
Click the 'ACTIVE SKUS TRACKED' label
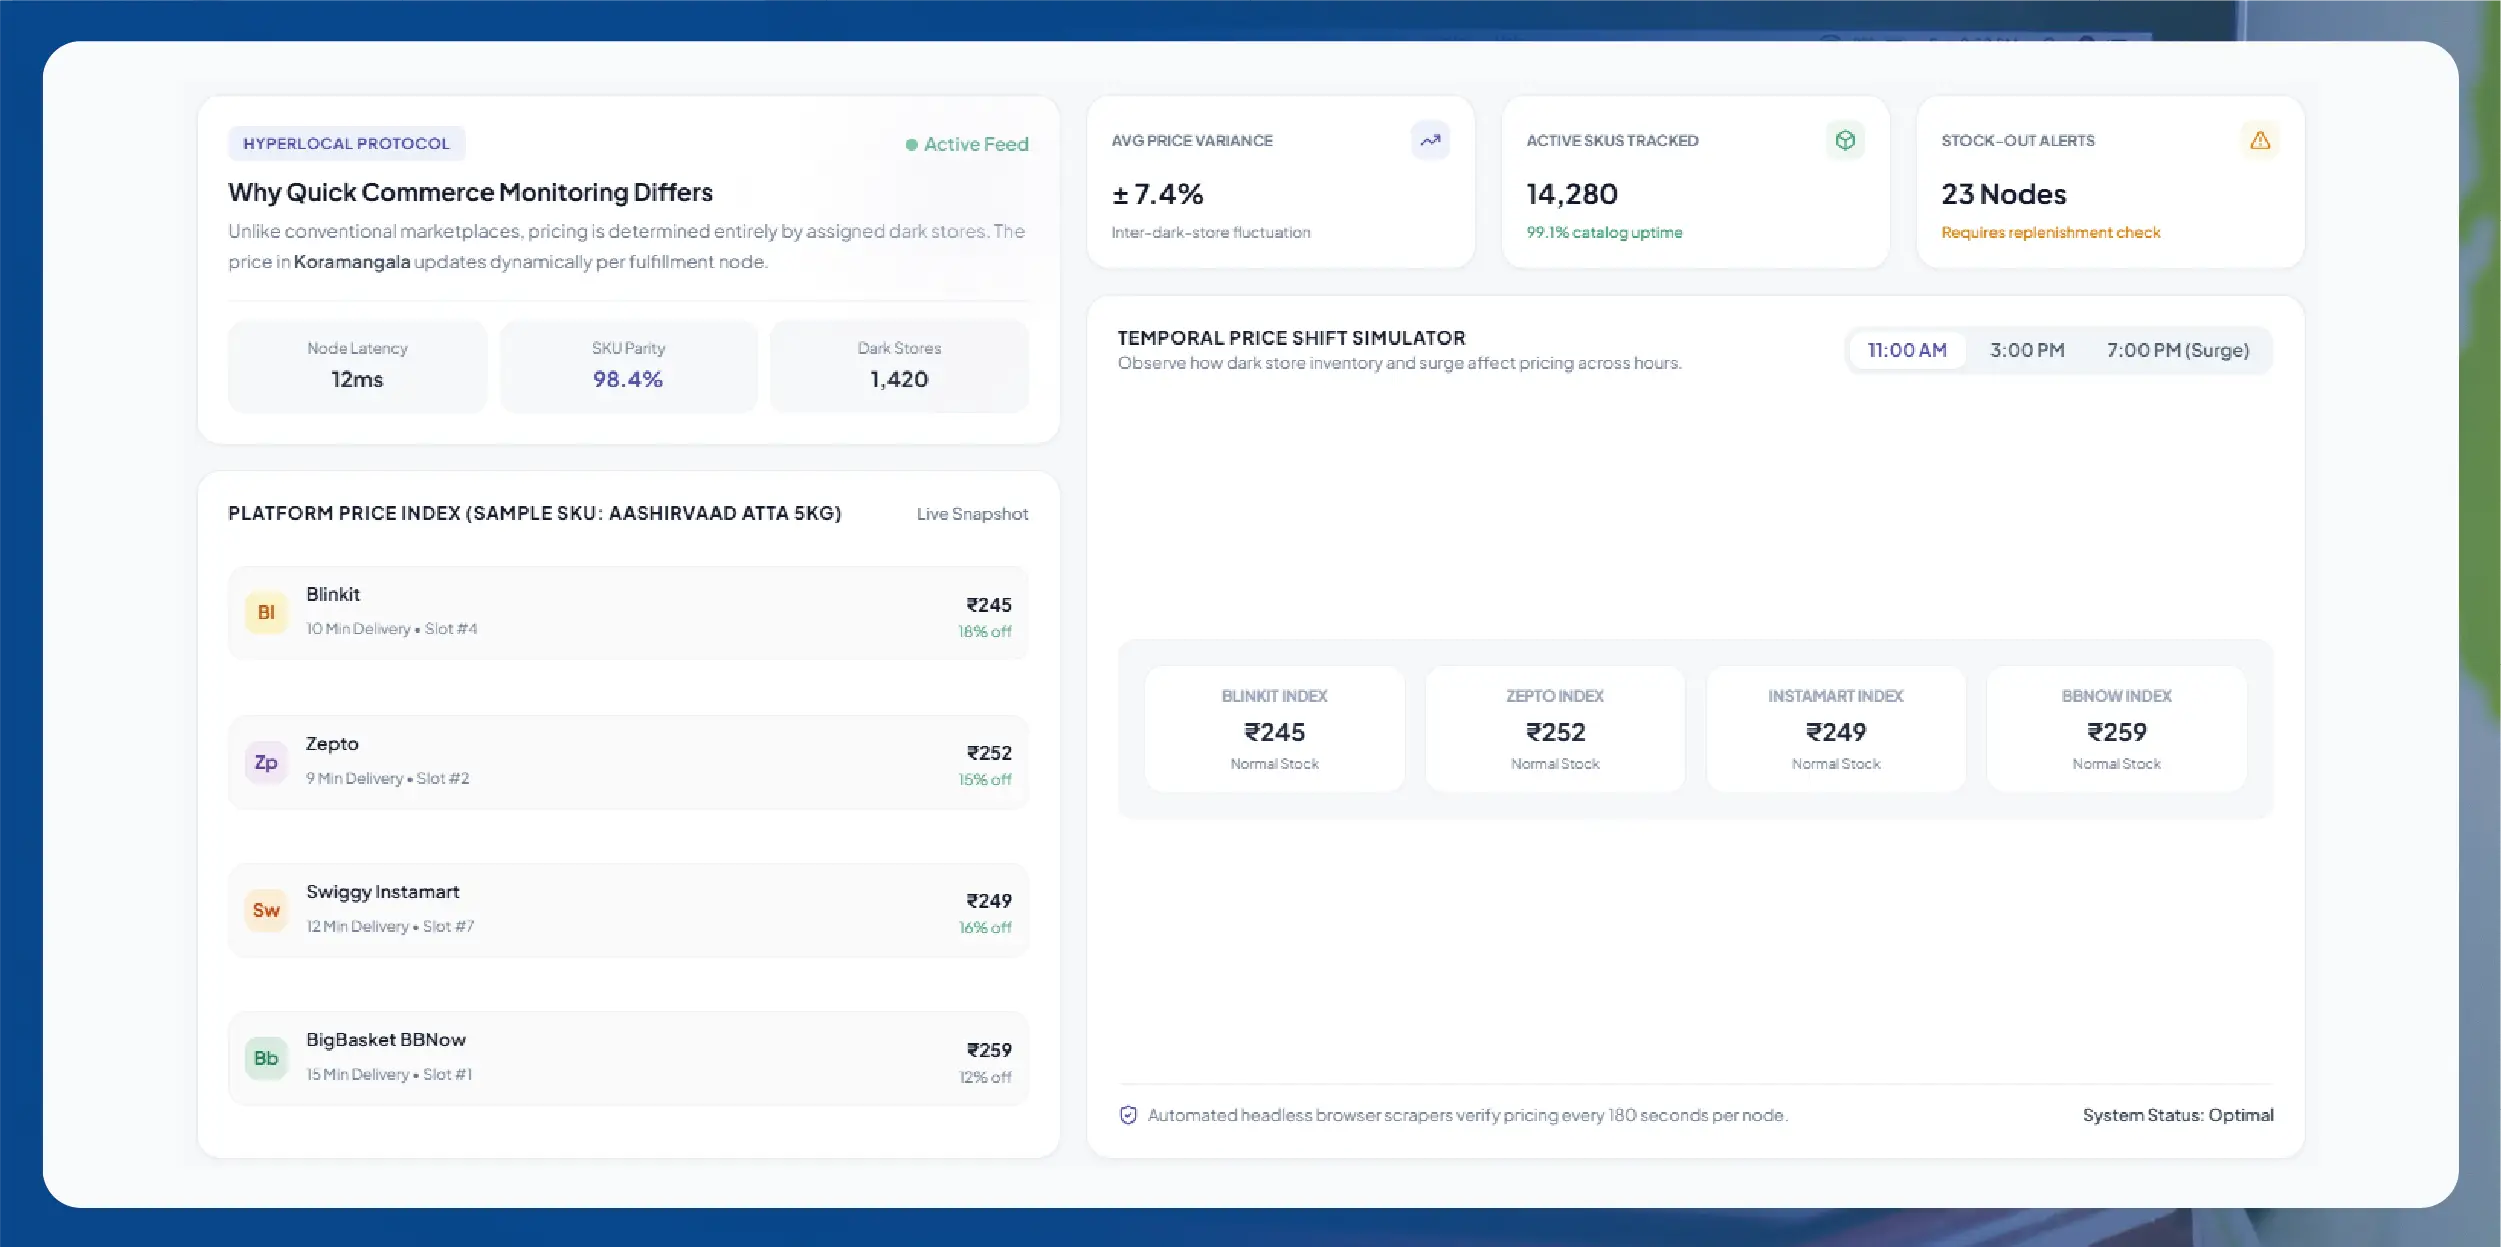pyautogui.click(x=1612, y=141)
